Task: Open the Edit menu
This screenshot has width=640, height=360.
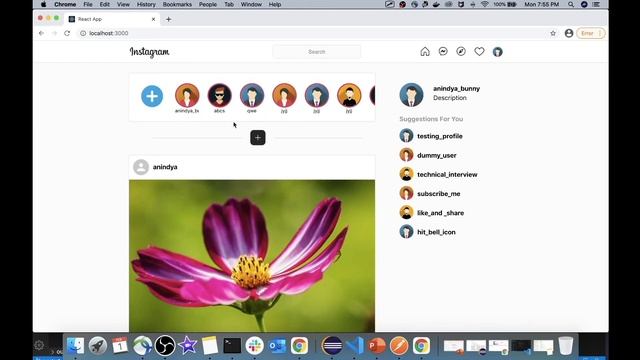Action: coord(104,4)
